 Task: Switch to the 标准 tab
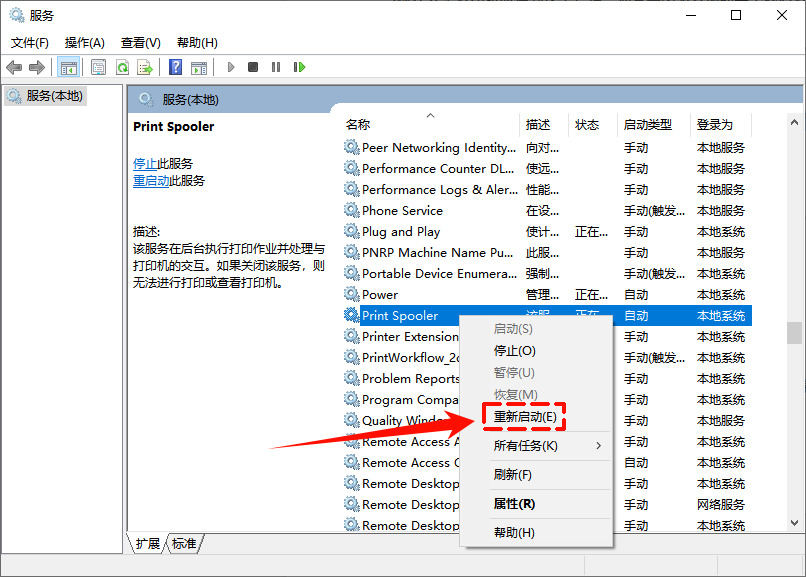(184, 543)
